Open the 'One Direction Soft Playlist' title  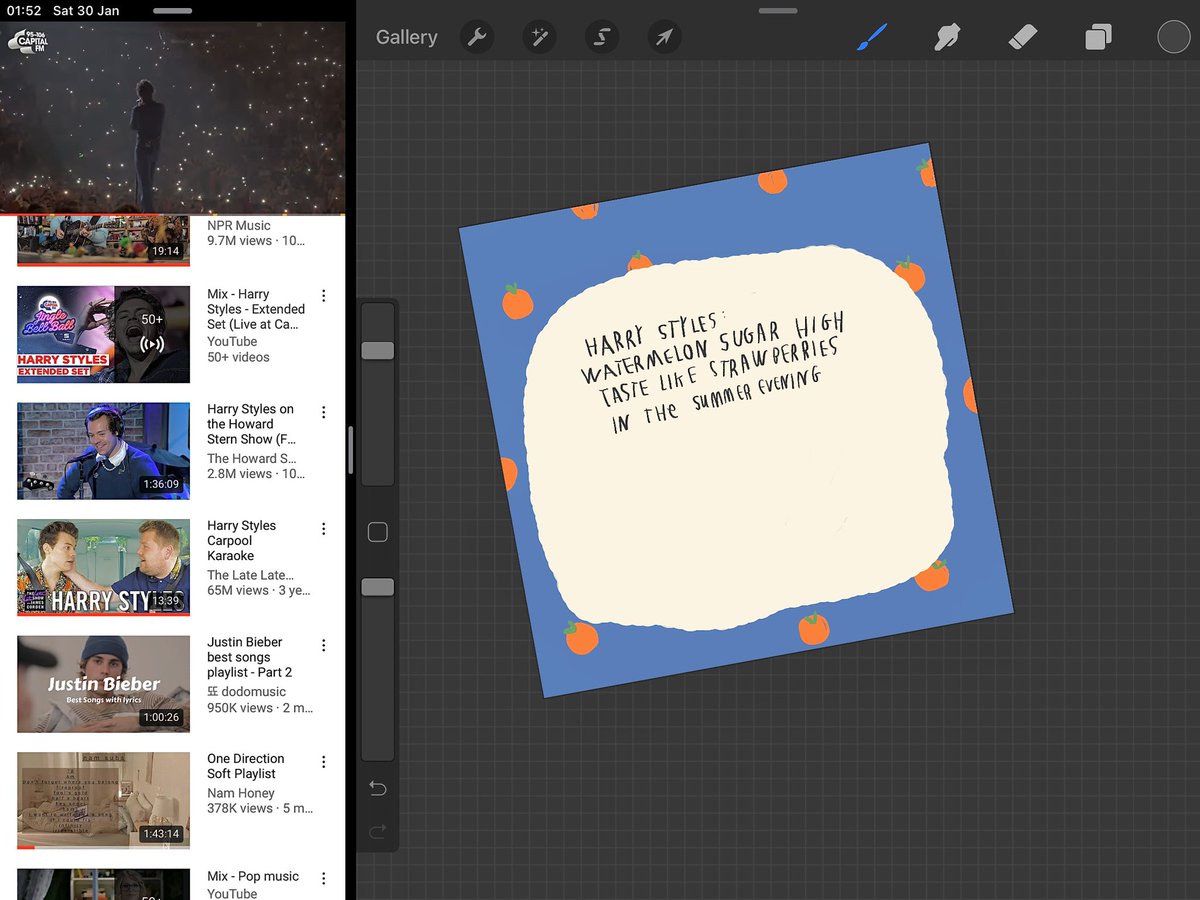click(246, 766)
